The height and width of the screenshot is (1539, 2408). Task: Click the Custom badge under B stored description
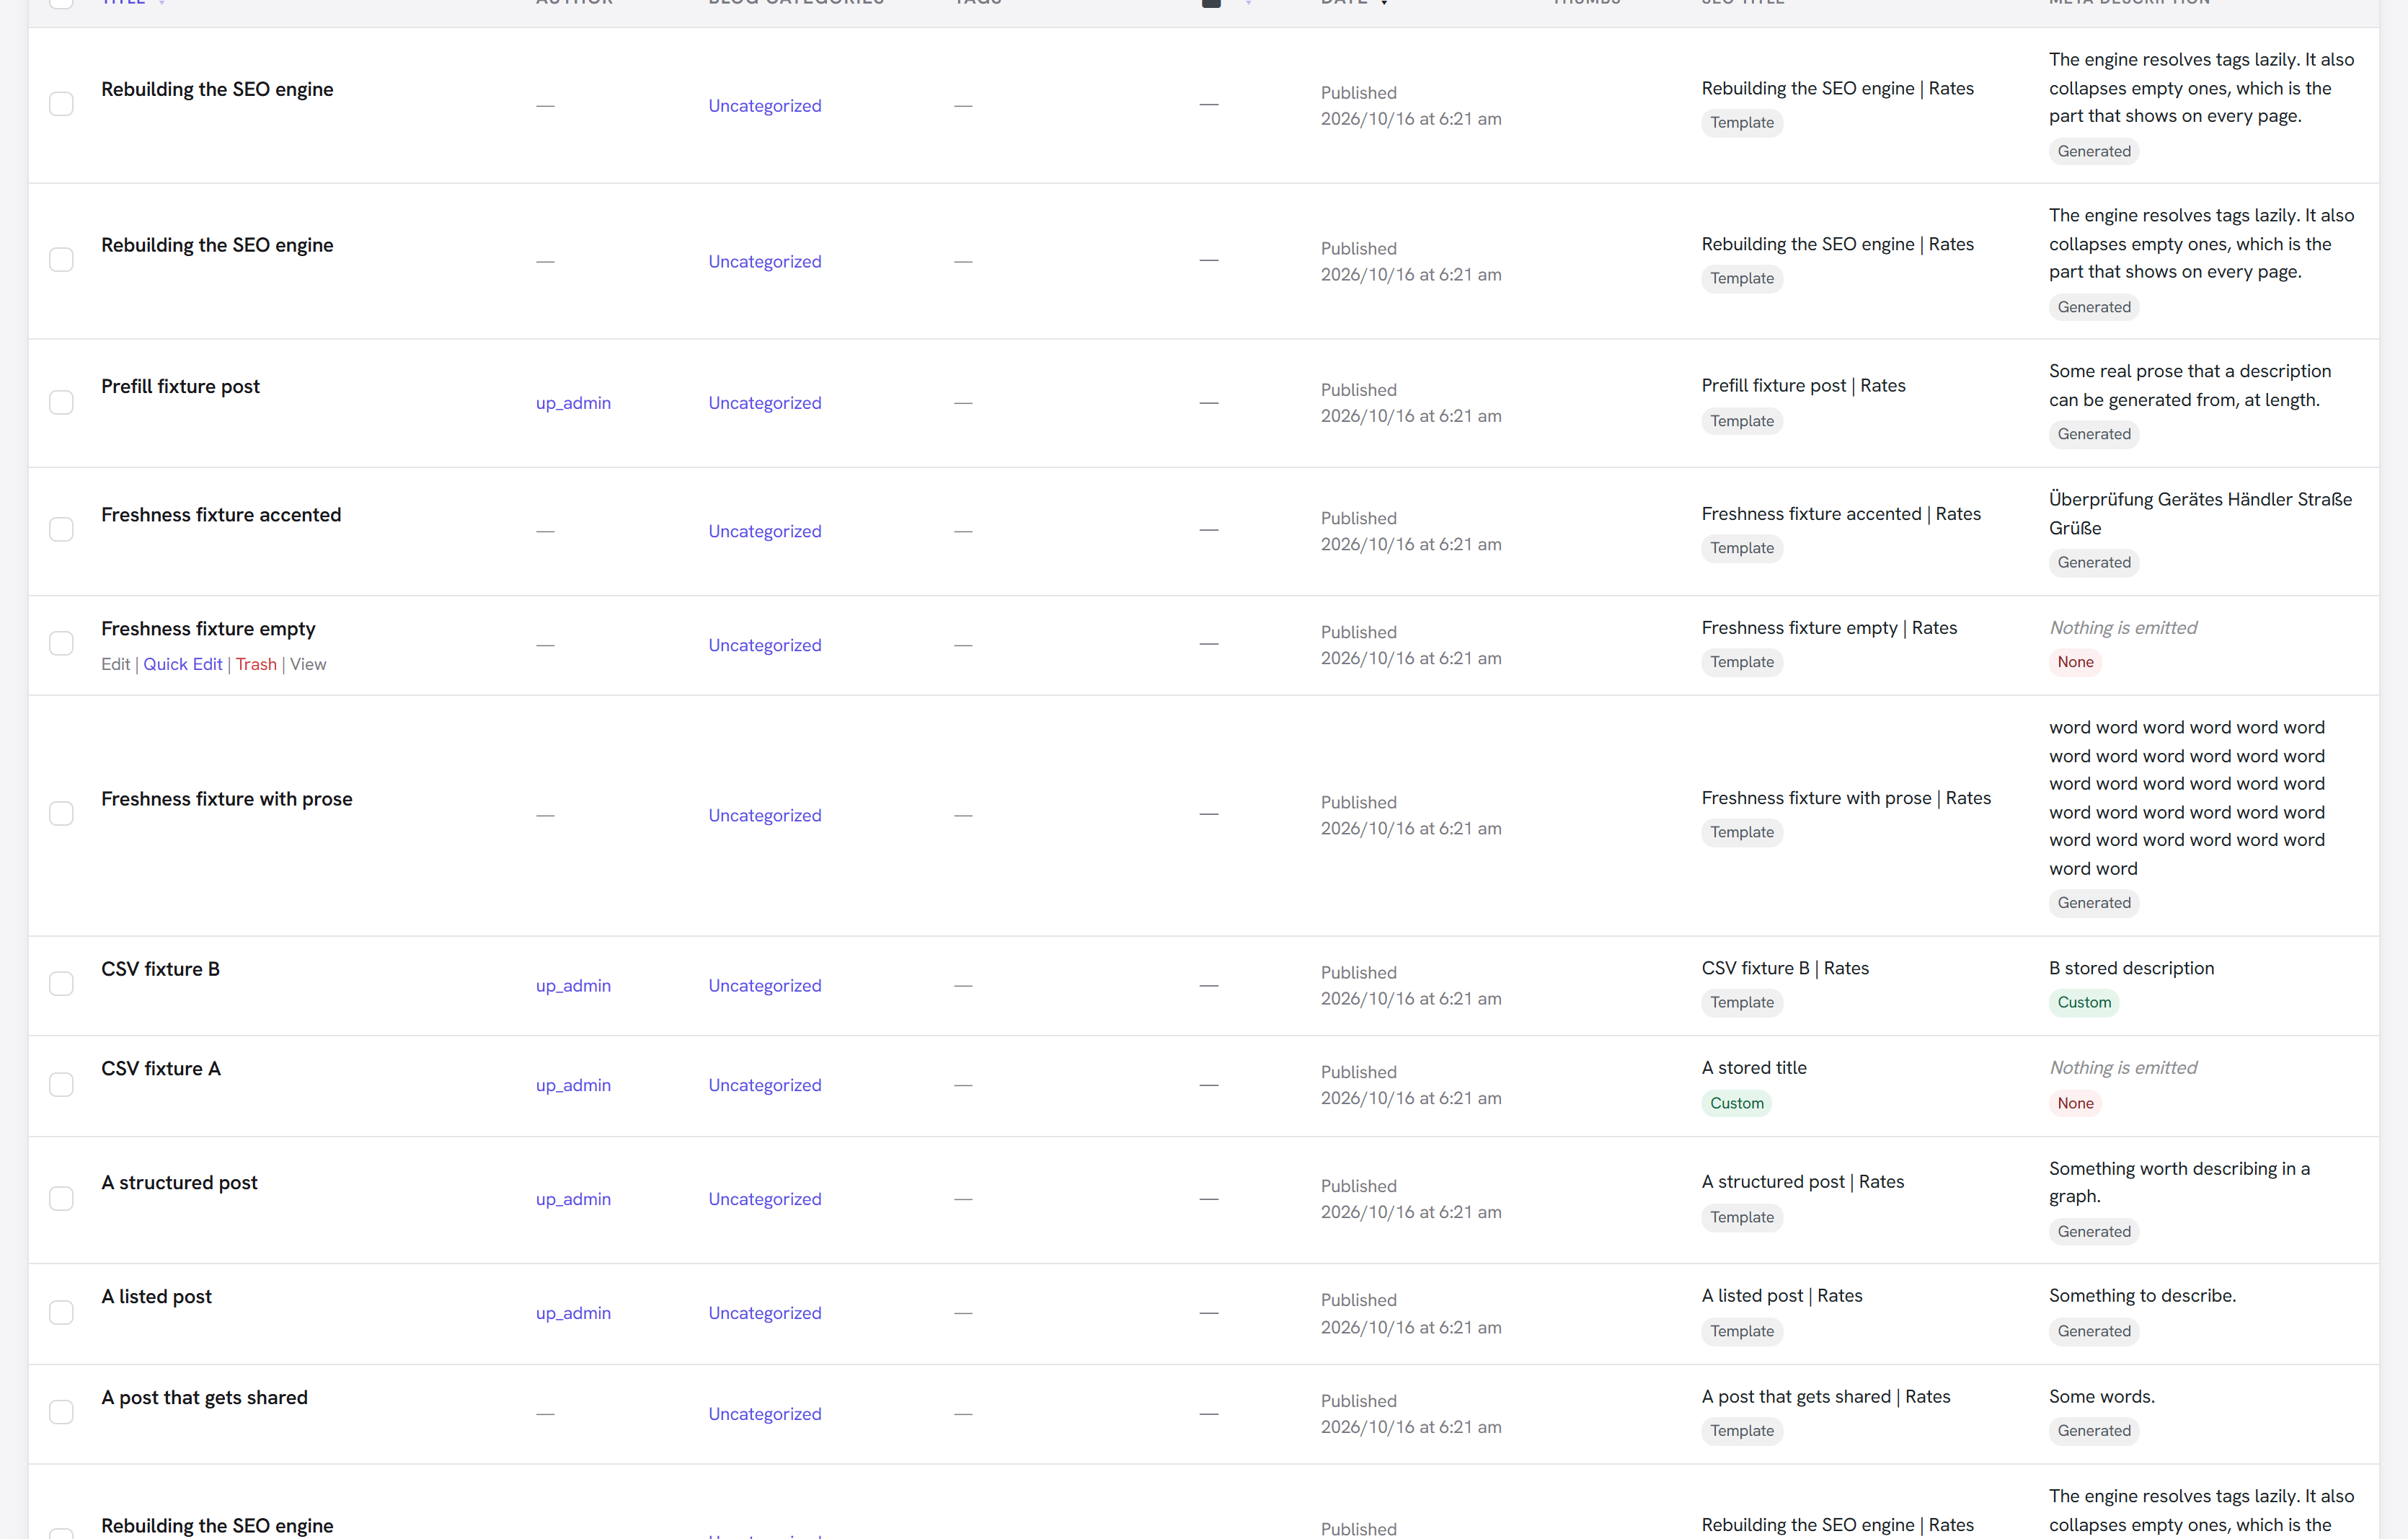2084,1002
